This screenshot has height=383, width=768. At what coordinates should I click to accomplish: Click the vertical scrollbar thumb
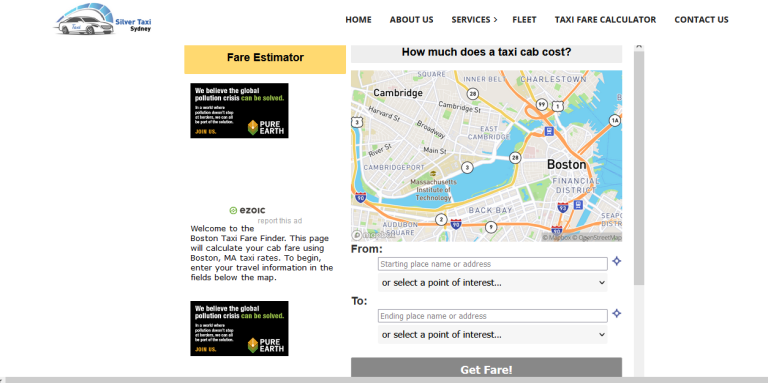[x=639, y=168]
